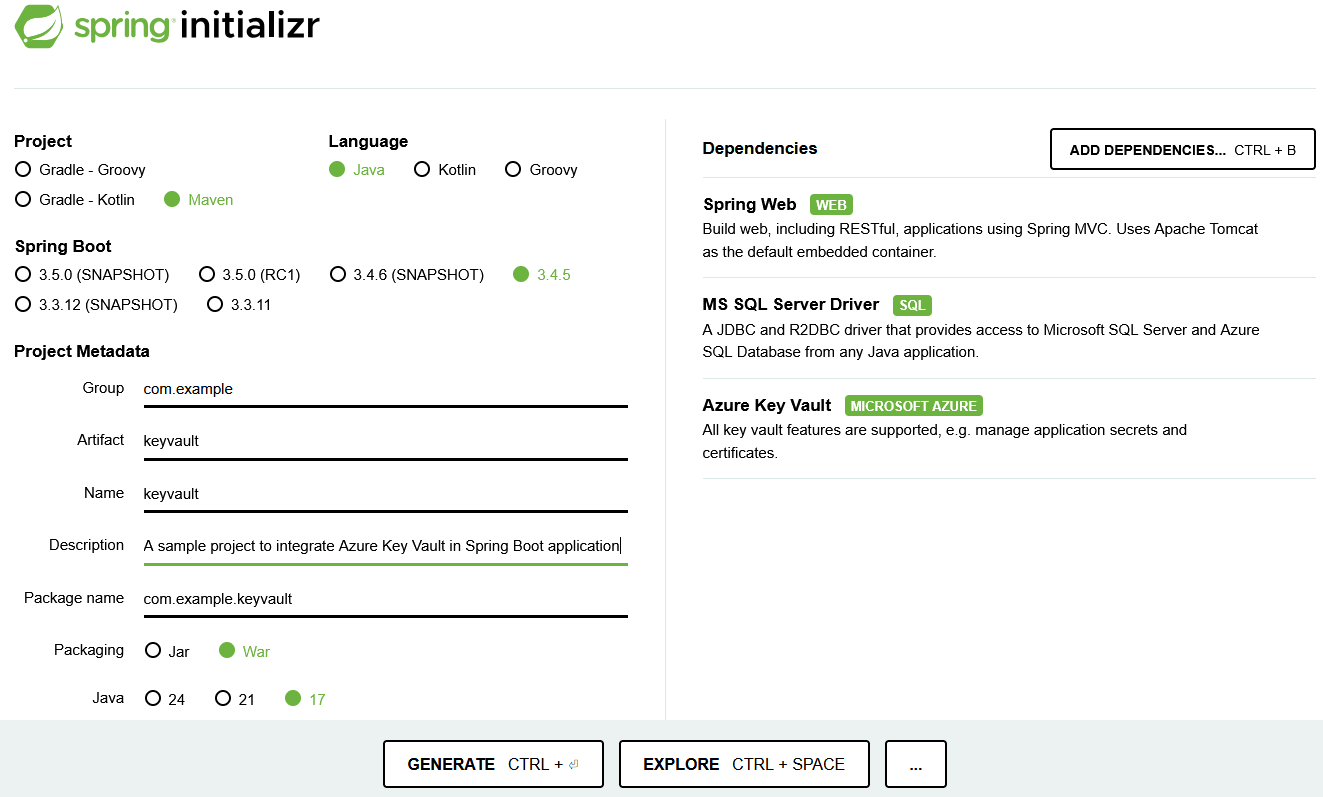Click the Artifact input field

[385, 441]
